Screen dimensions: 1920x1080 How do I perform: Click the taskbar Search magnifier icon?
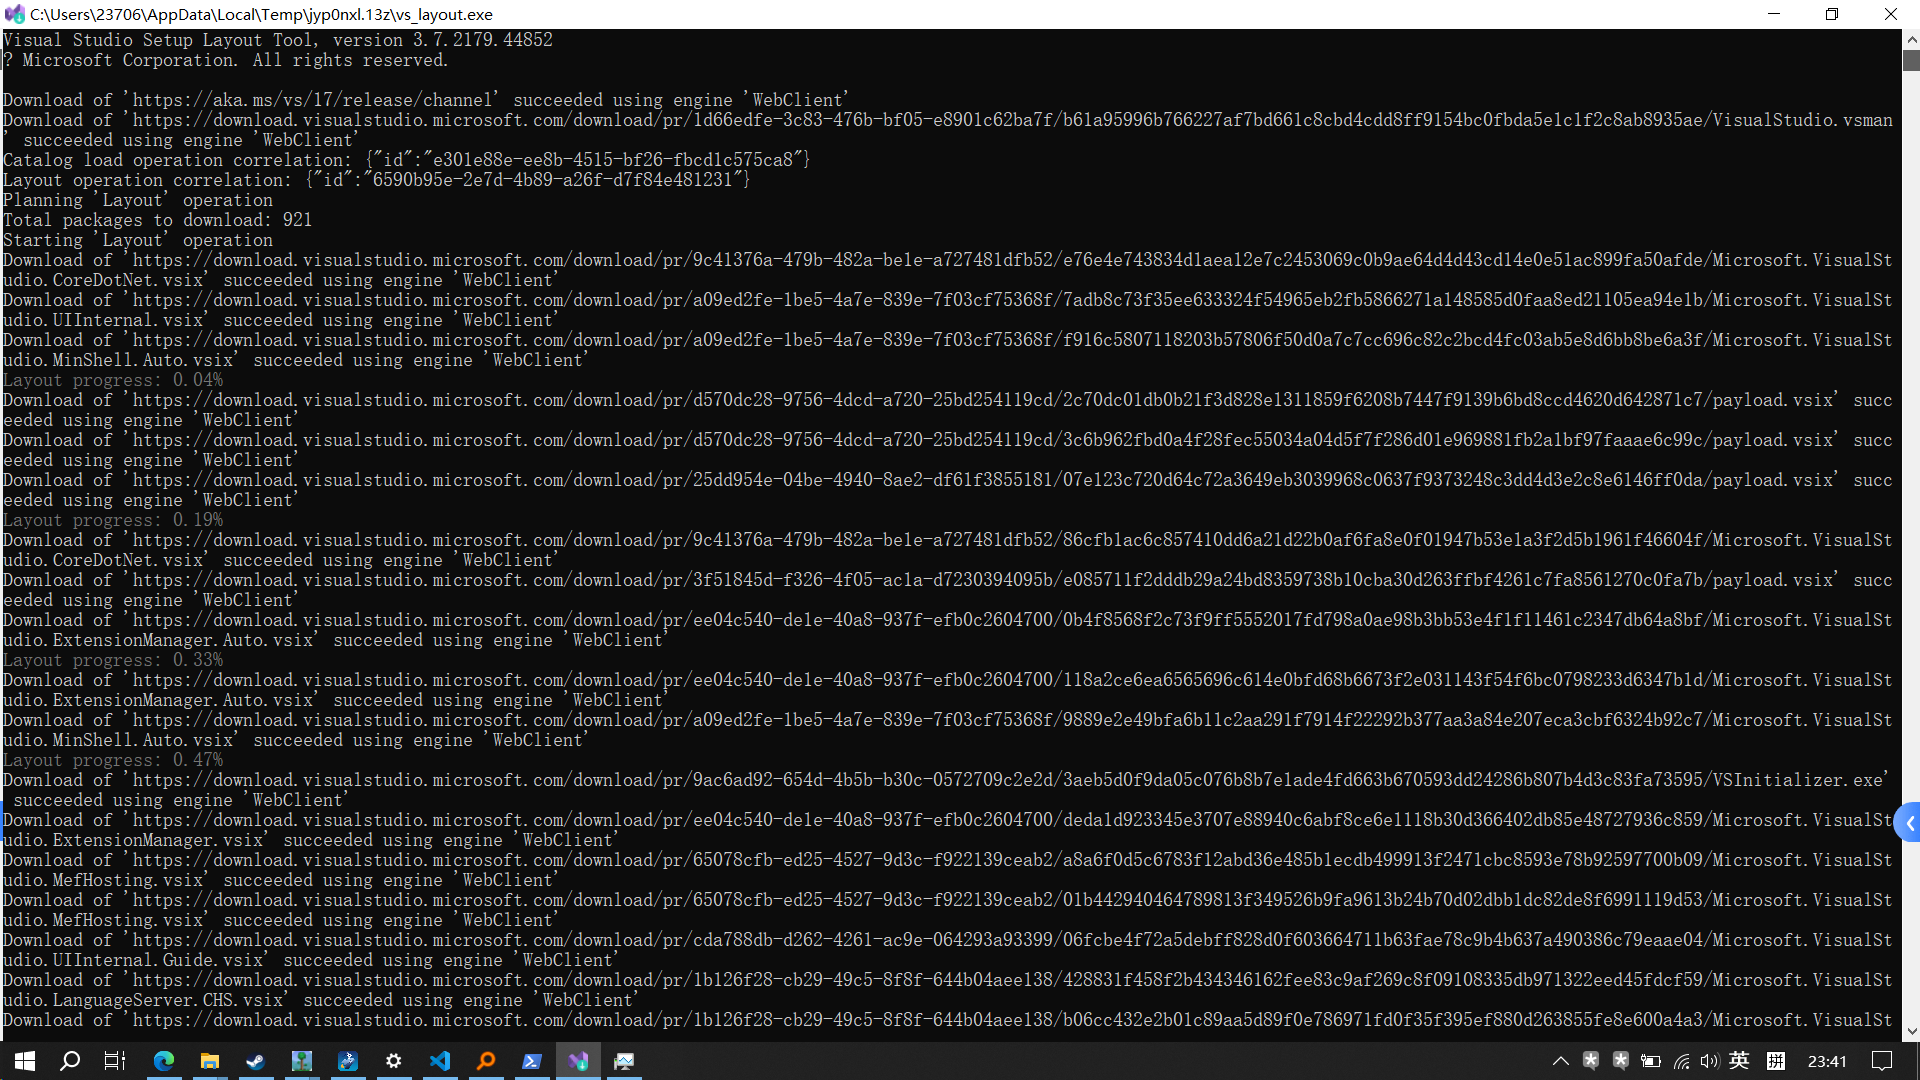pos(70,1061)
